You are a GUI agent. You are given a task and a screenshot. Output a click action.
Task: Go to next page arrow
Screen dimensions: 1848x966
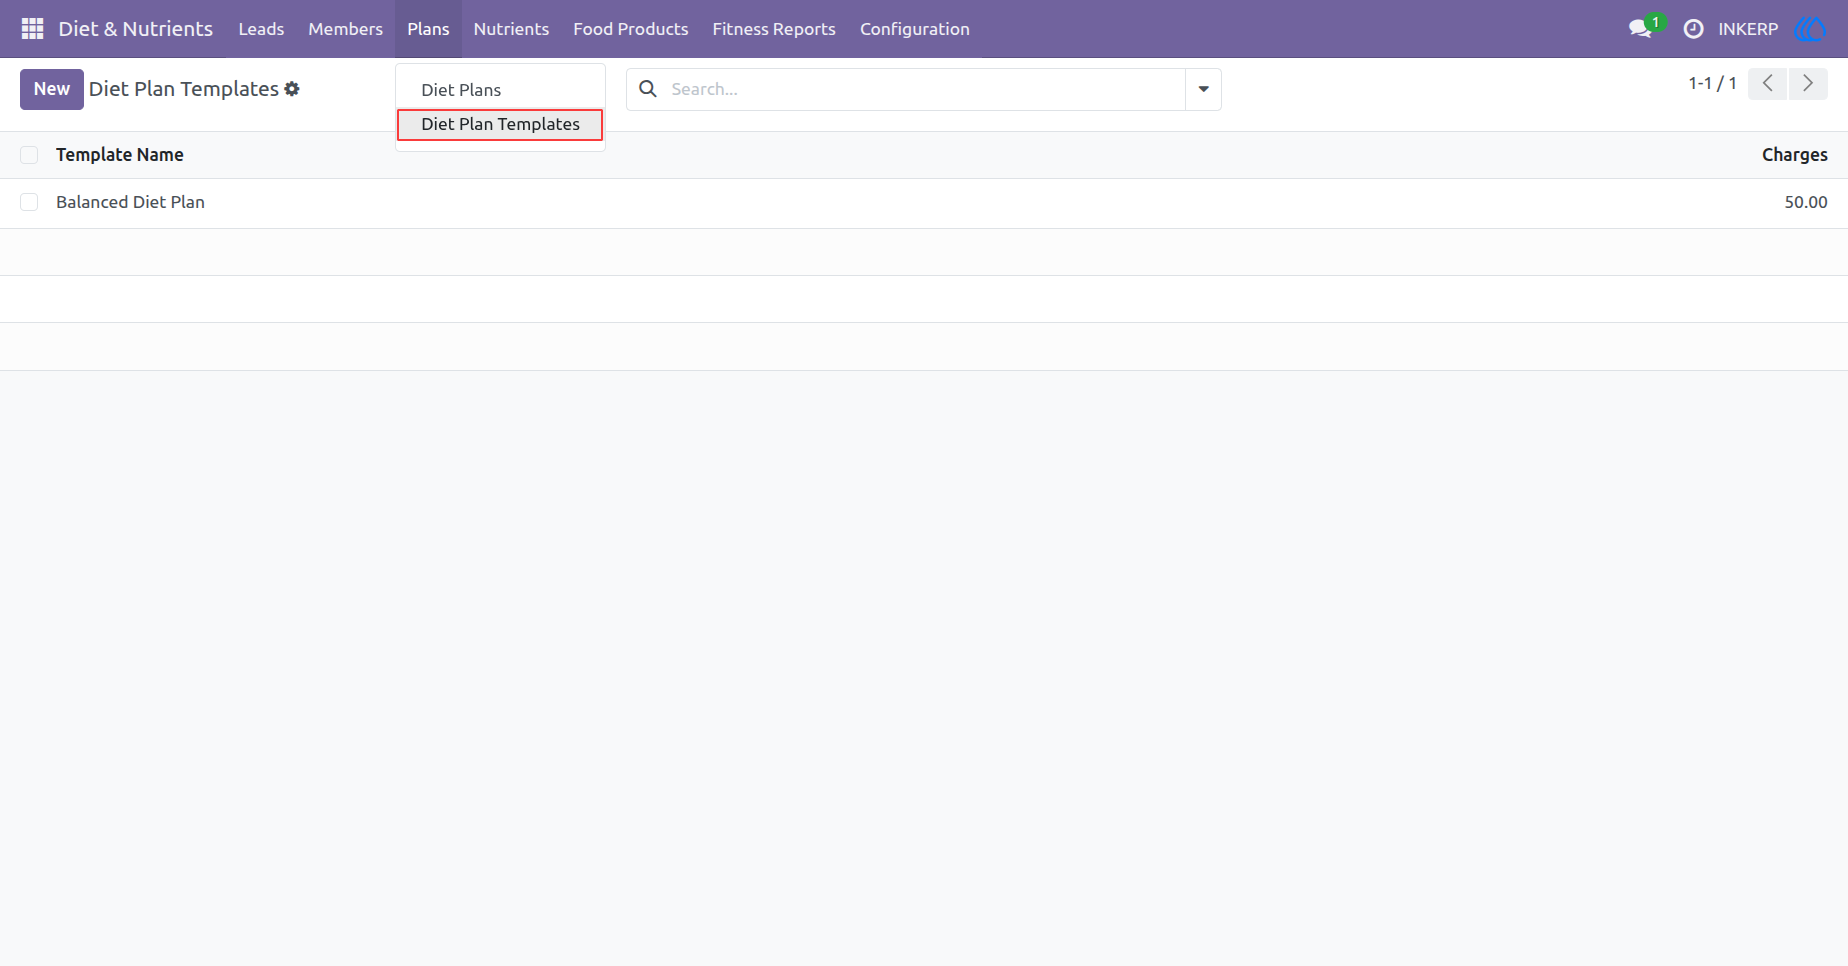pyautogui.click(x=1808, y=84)
